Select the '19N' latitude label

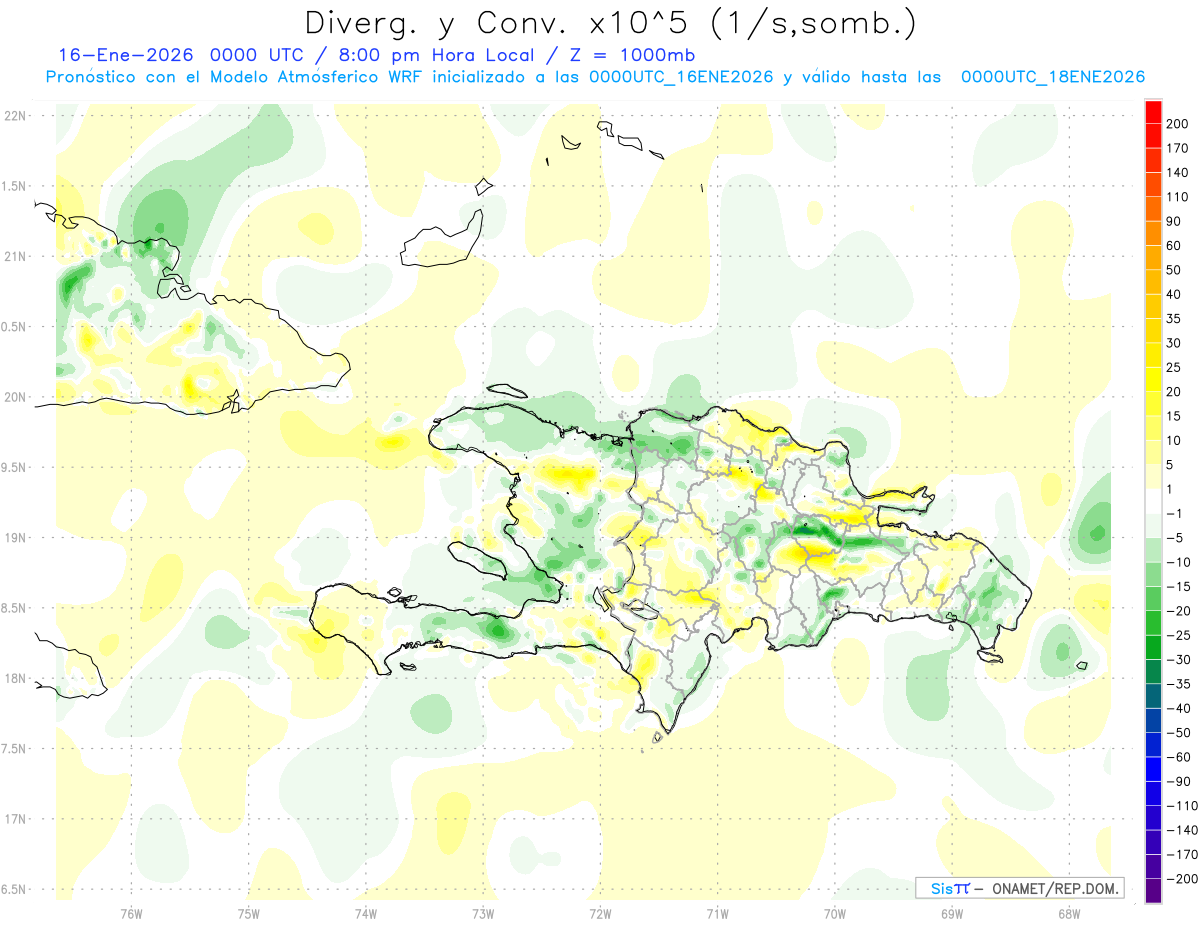tap(15, 538)
